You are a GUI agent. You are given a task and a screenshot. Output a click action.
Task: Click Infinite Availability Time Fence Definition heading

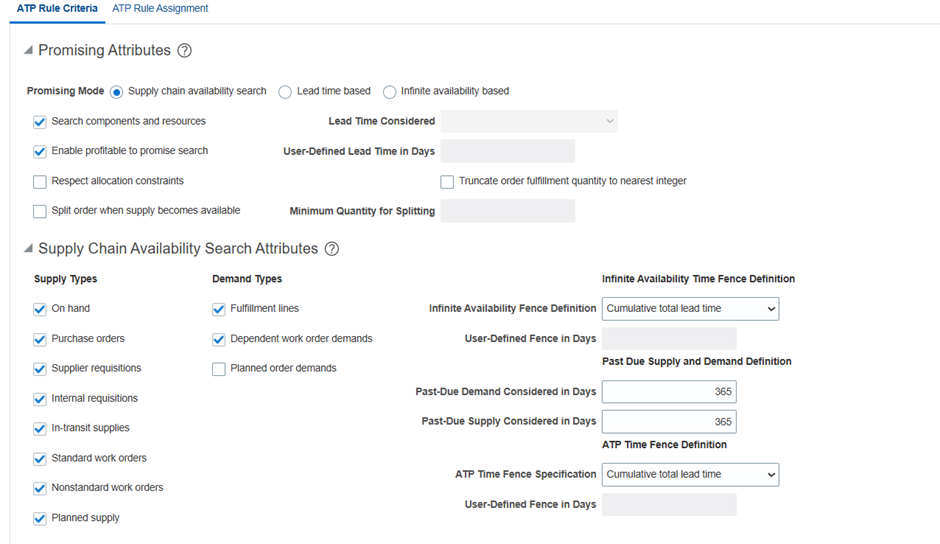point(698,279)
